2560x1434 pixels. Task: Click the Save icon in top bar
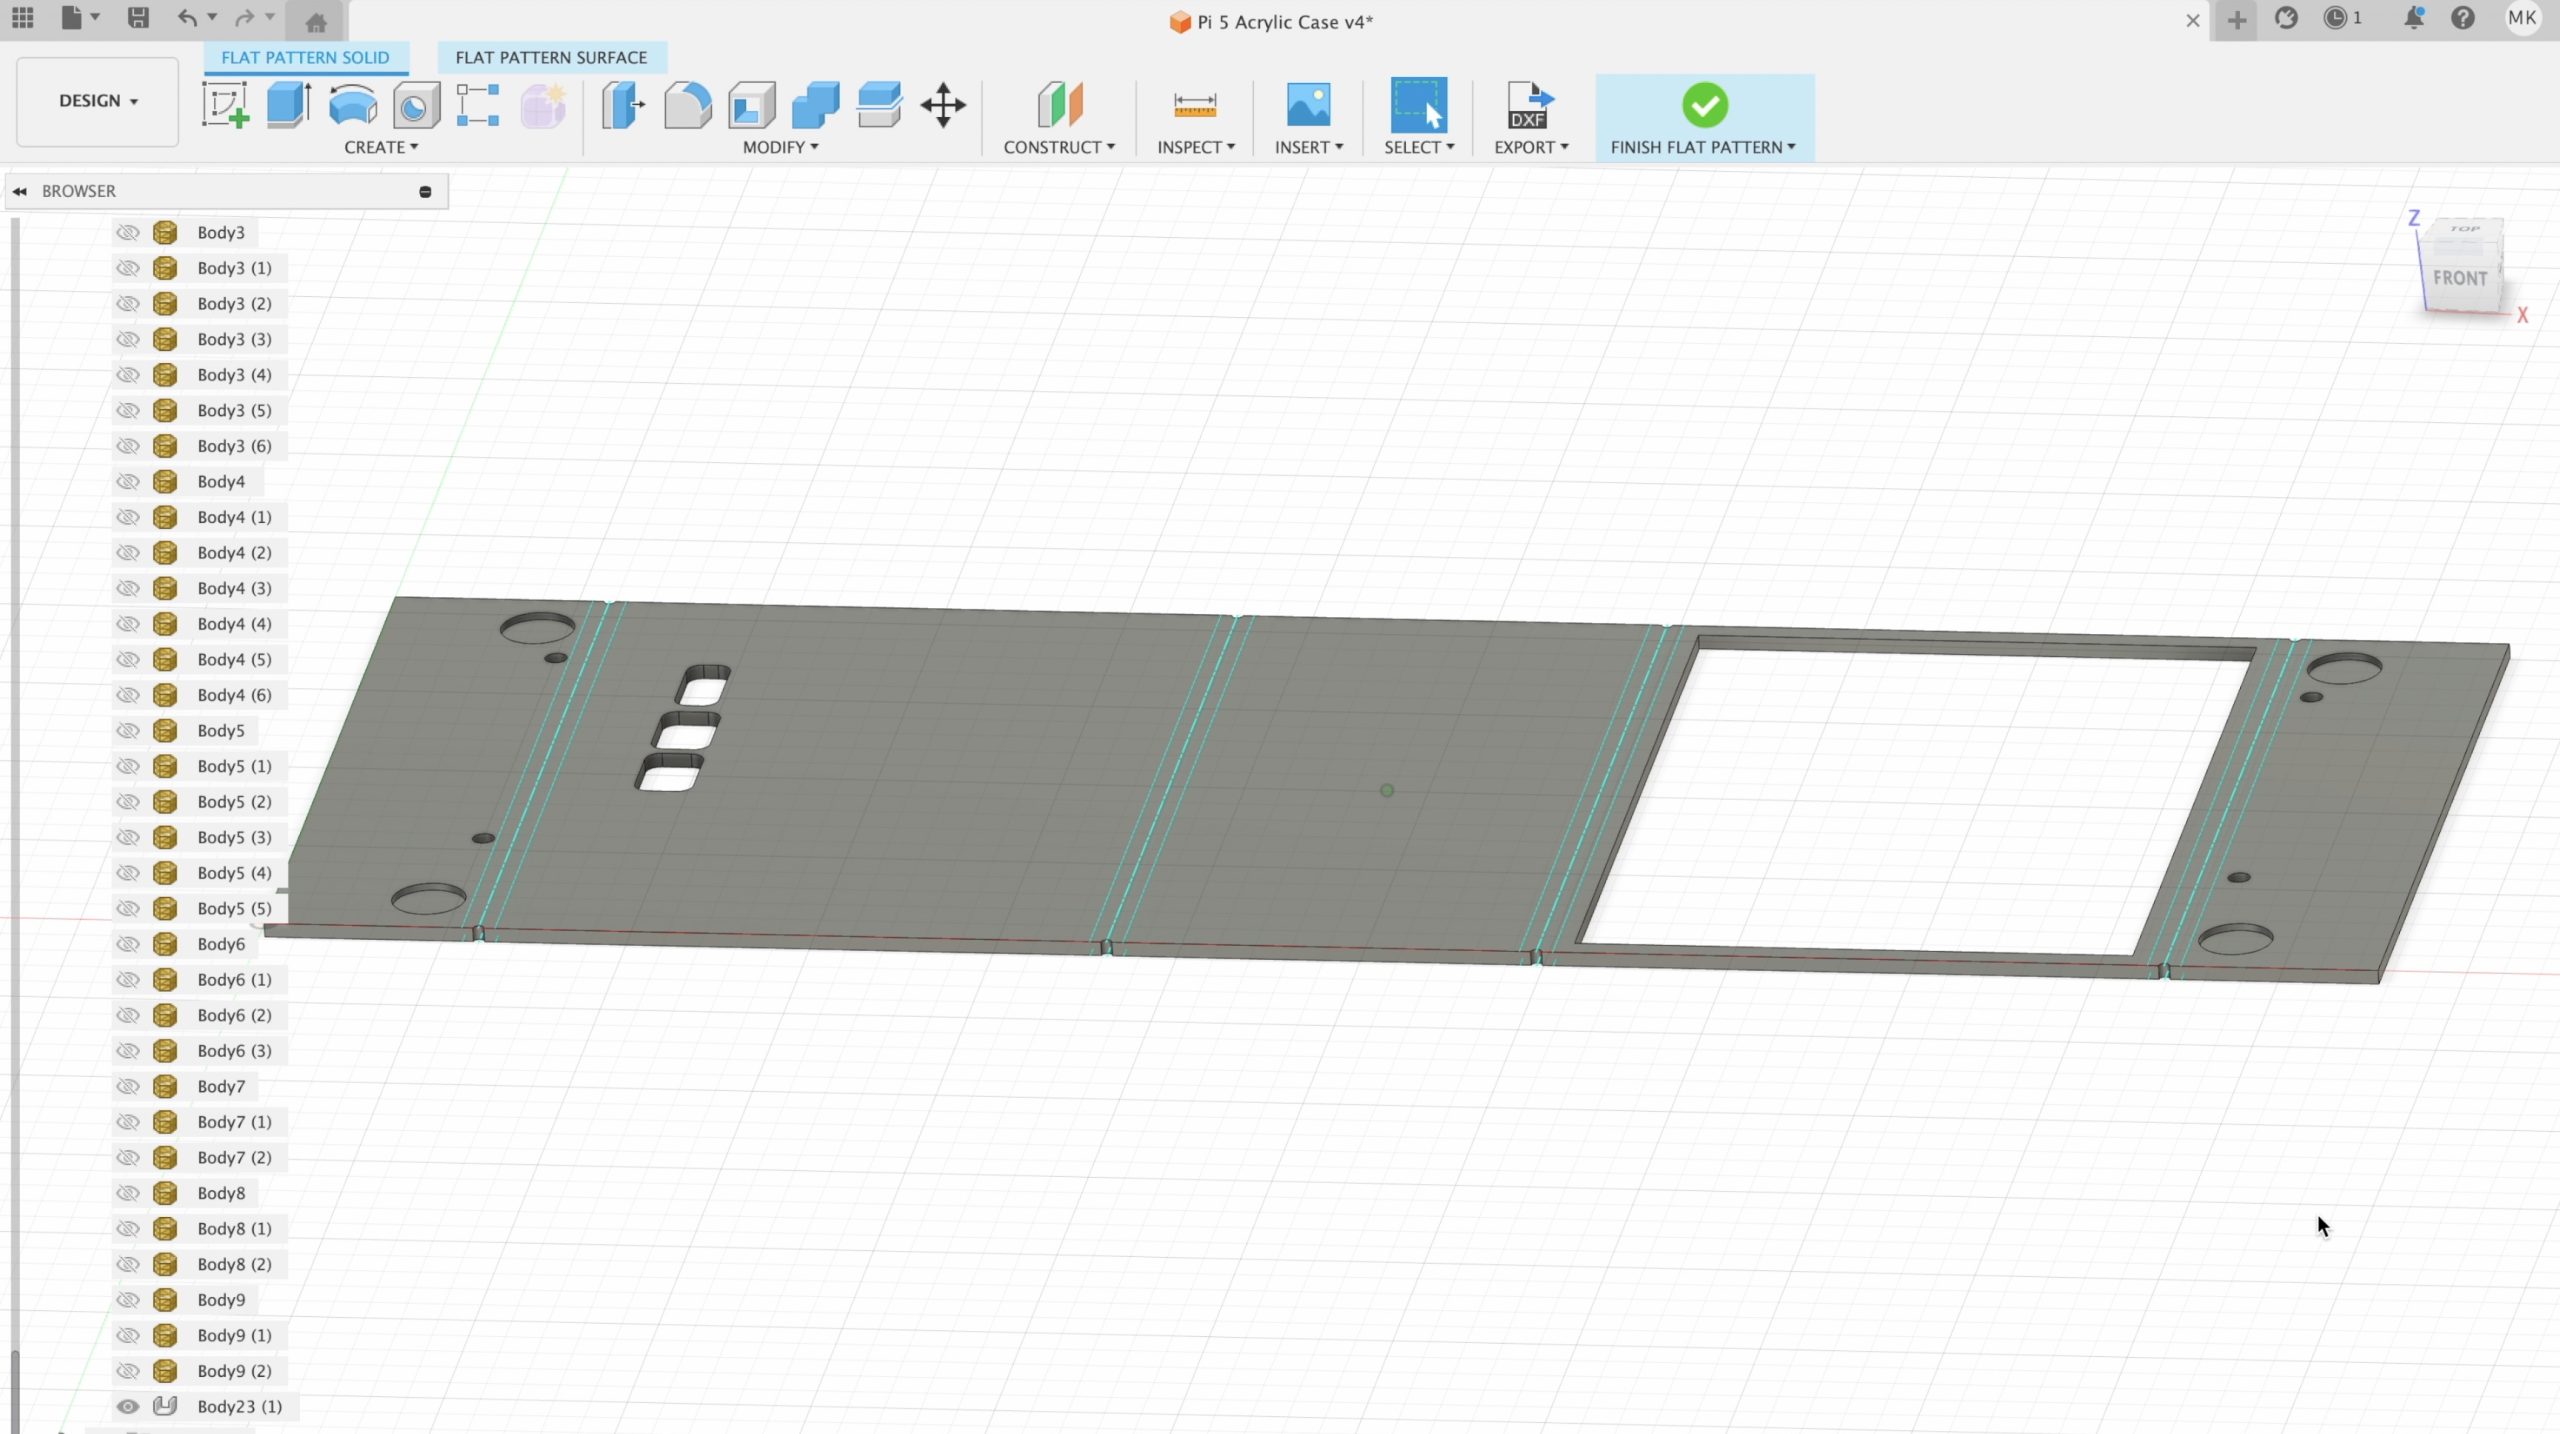(138, 18)
